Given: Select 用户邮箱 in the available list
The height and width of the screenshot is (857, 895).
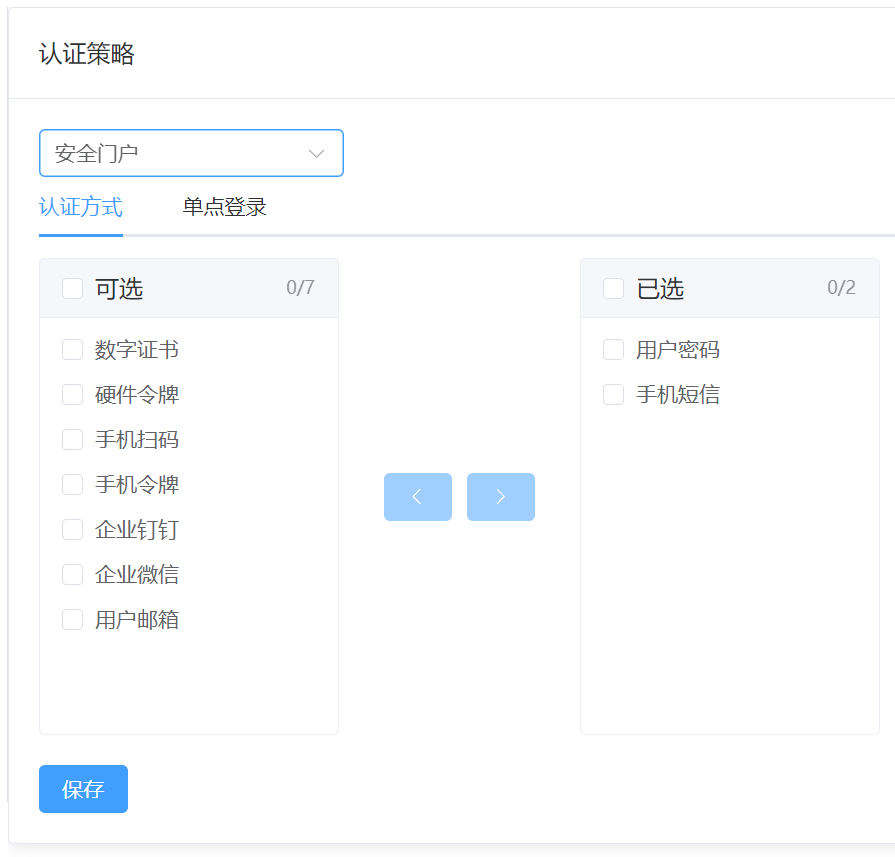Looking at the screenshot, I should coord(71,619).
